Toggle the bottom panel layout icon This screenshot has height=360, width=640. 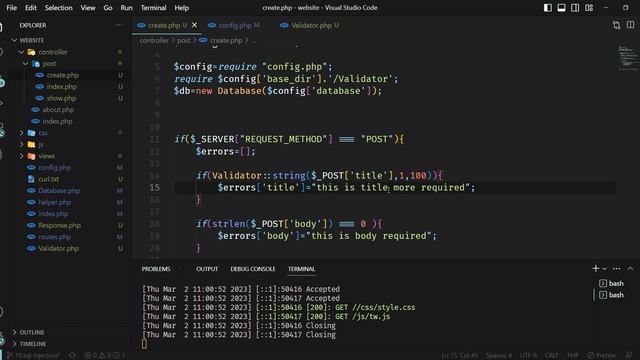coord(562,8)
